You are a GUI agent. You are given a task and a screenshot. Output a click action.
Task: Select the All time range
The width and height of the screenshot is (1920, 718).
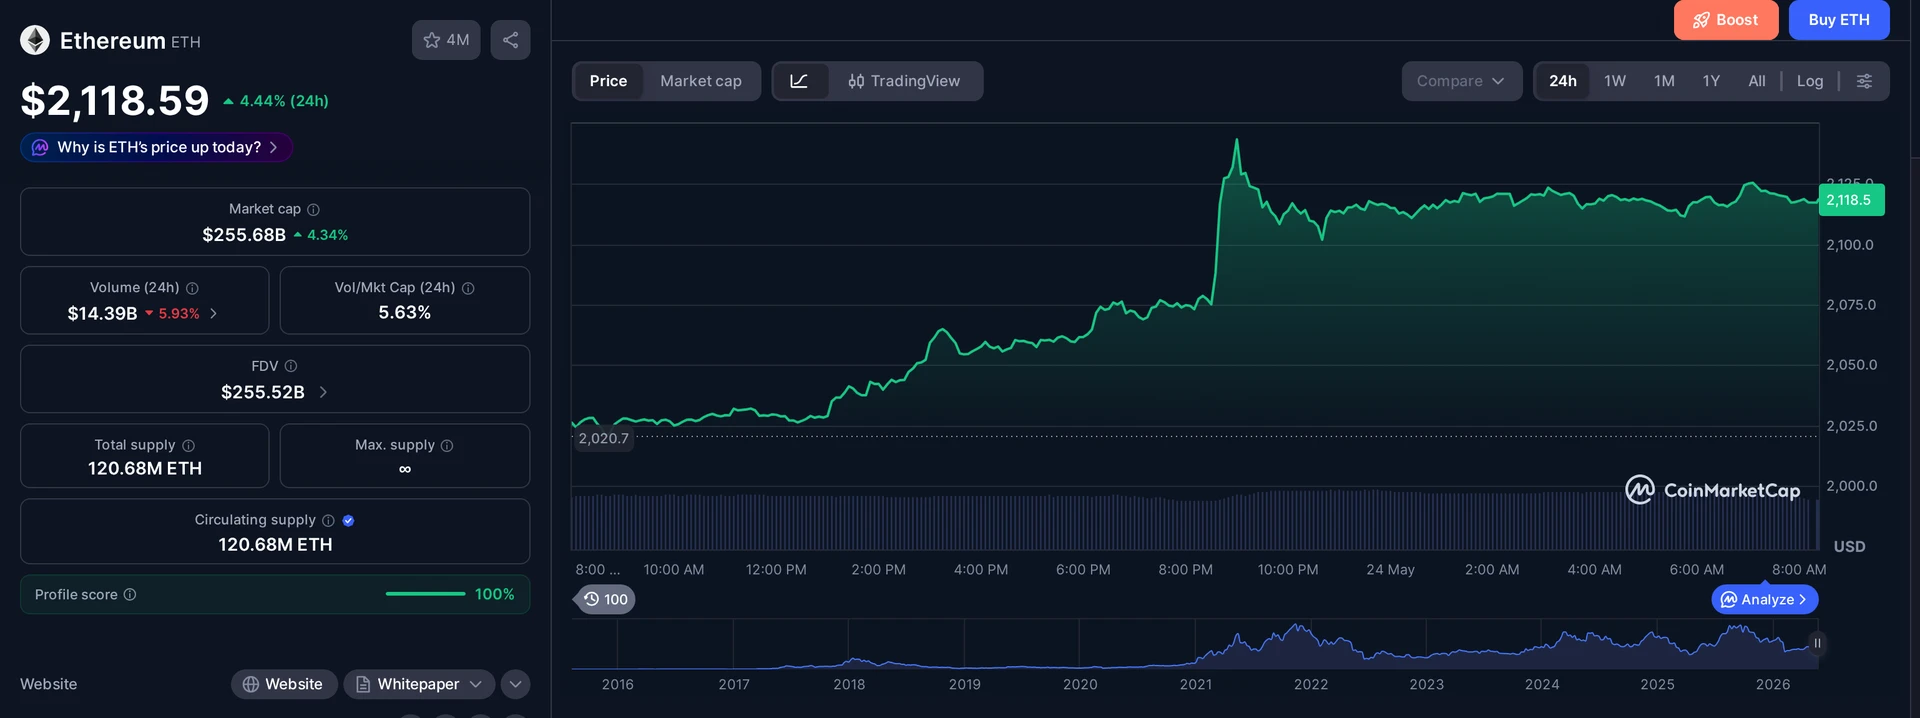(1757, 81)
